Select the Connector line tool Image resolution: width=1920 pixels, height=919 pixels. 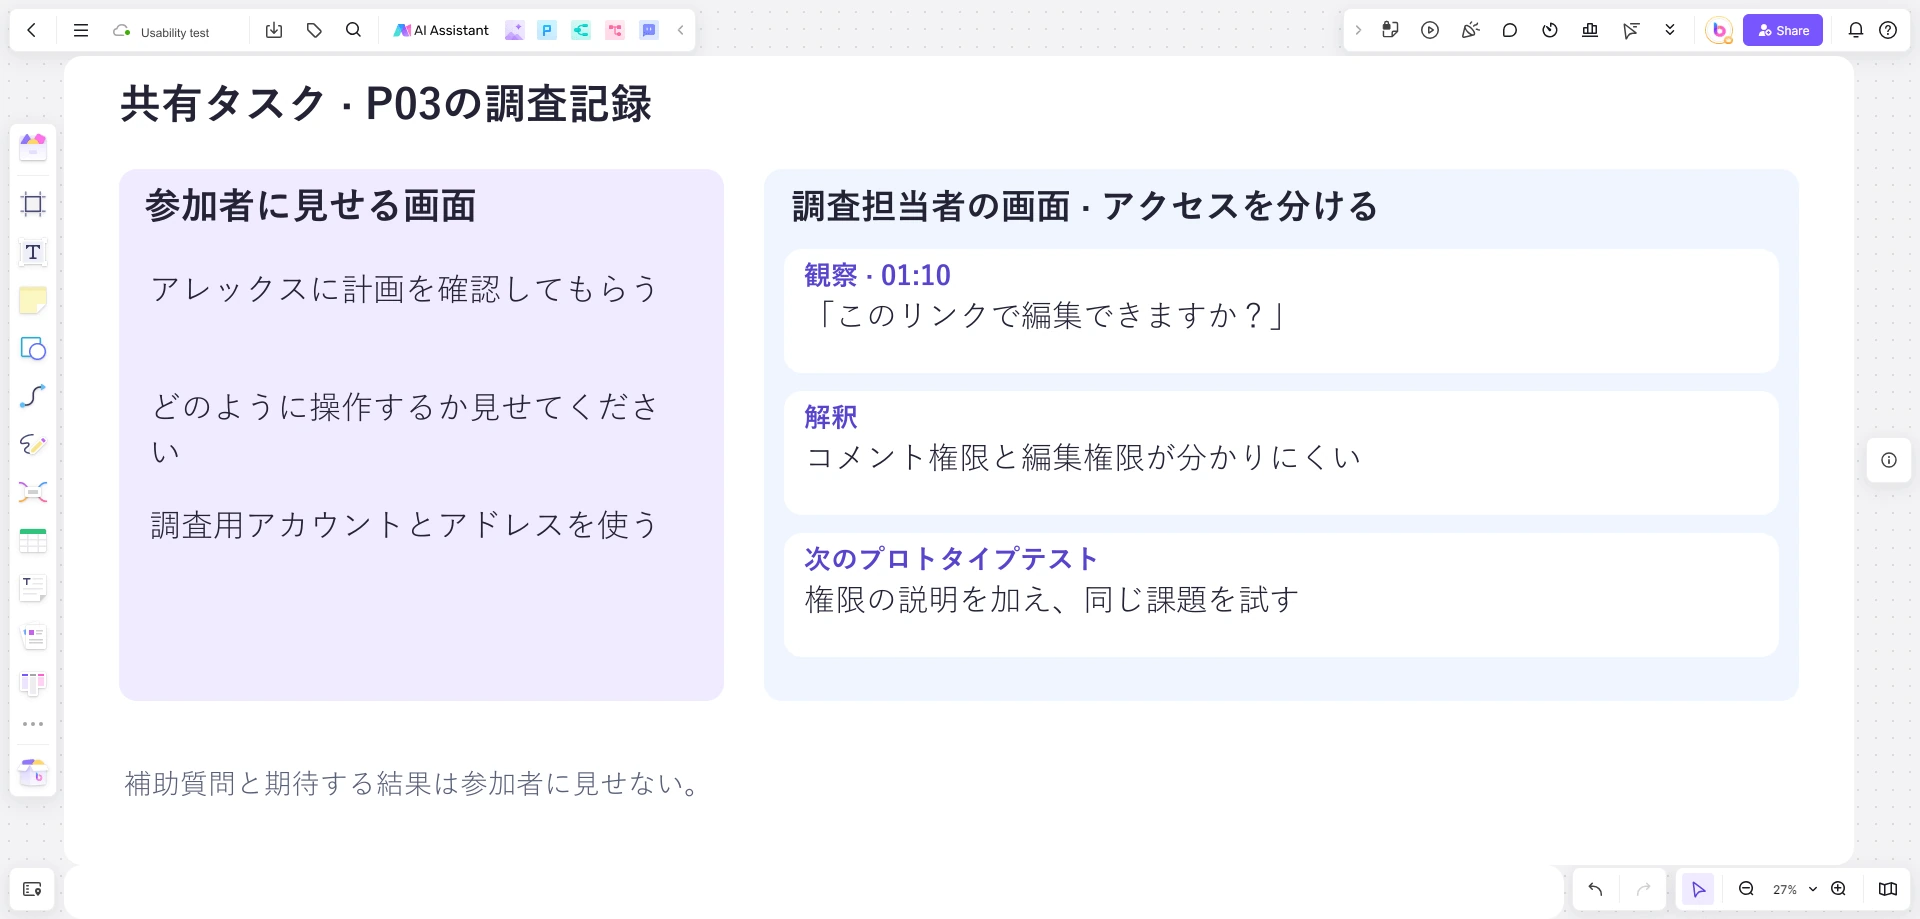coord(33,396)
